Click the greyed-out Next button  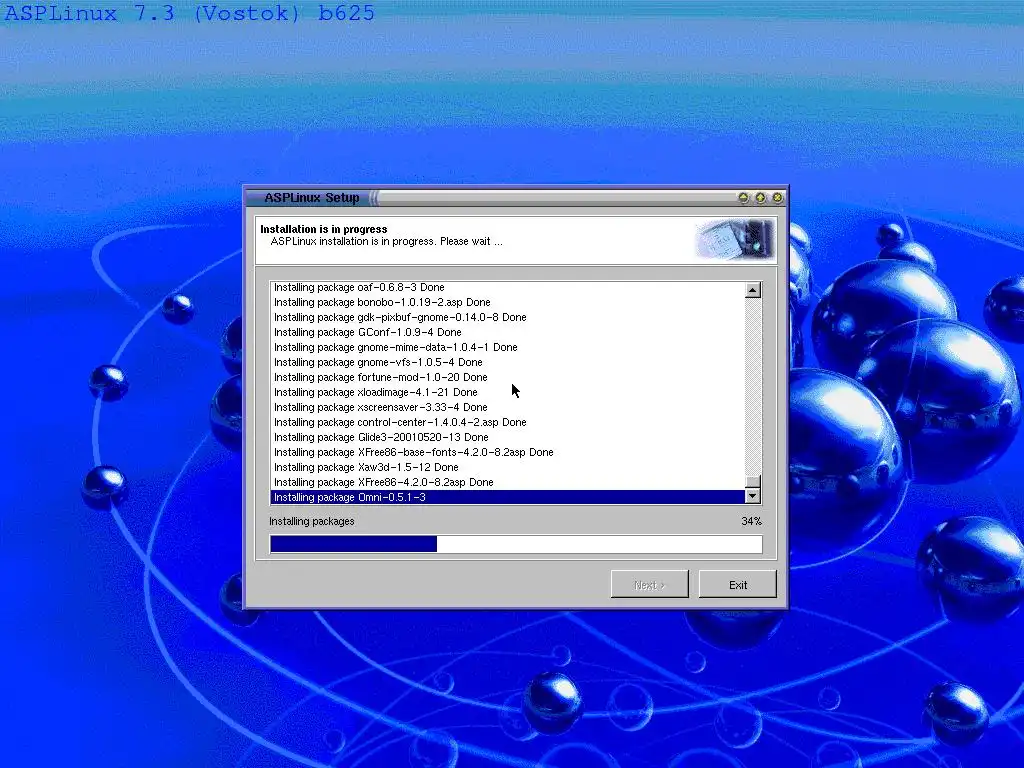pos(649,584)
